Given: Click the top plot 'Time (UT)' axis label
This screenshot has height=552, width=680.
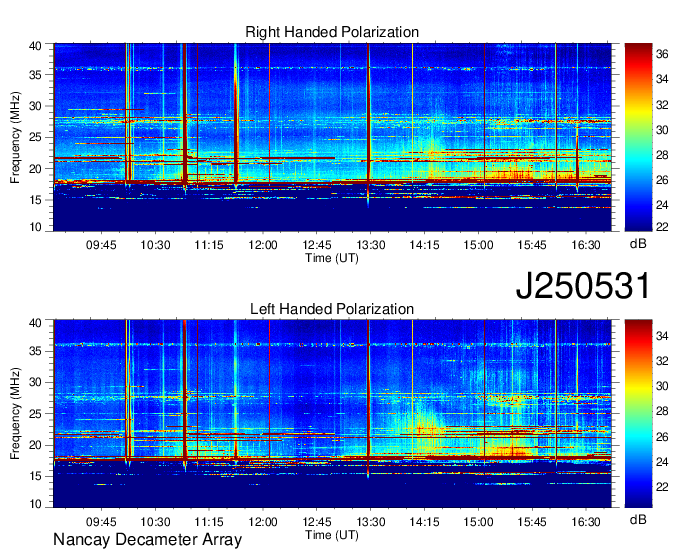Looking at the screenshot, I should coord(332,258).
